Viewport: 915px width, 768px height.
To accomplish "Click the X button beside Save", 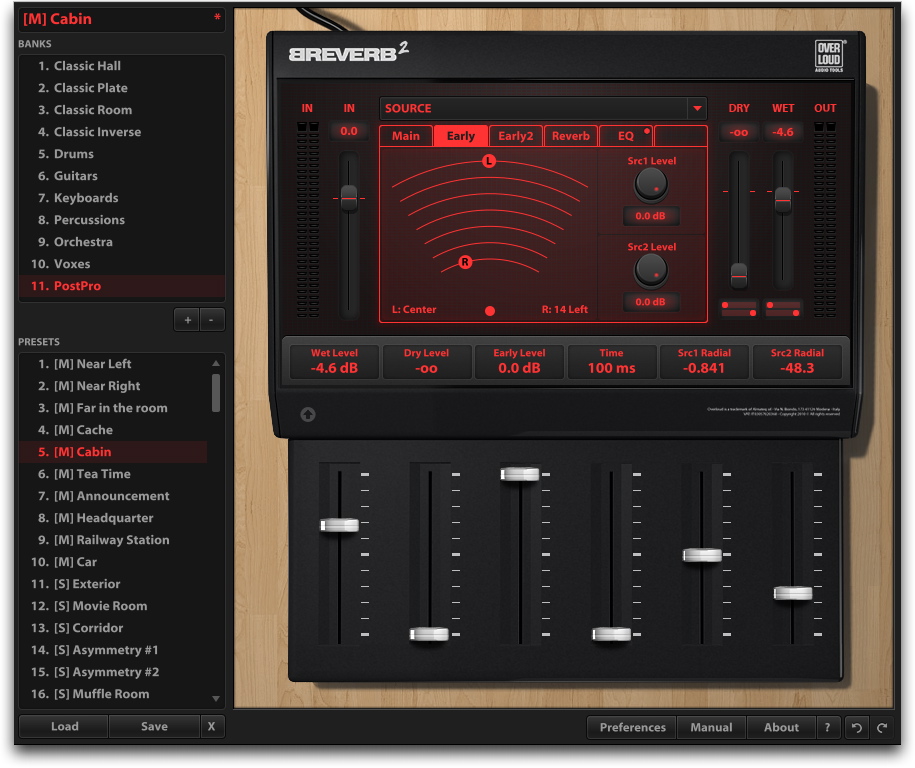I will [211, 727].
